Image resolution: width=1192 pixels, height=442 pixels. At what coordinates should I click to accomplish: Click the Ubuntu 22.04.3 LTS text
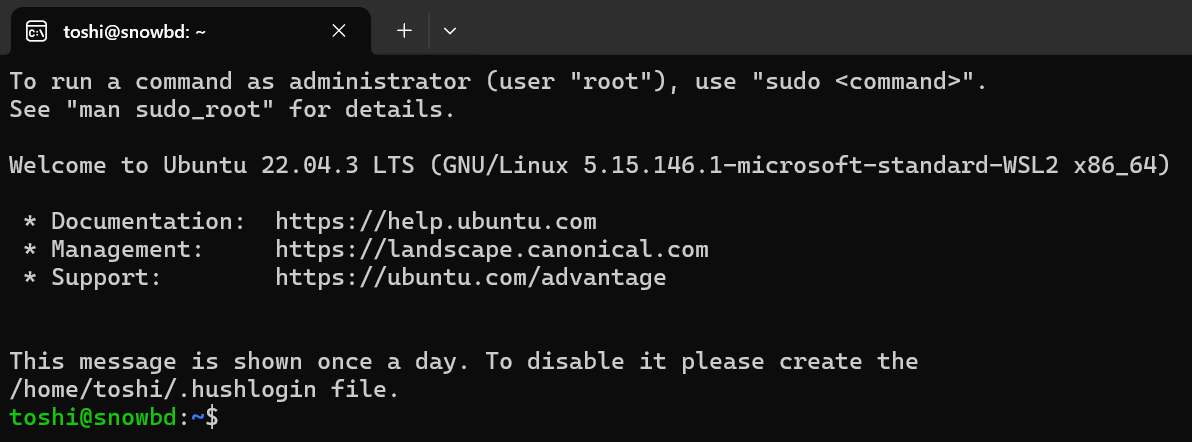click(x=289, y=166)
